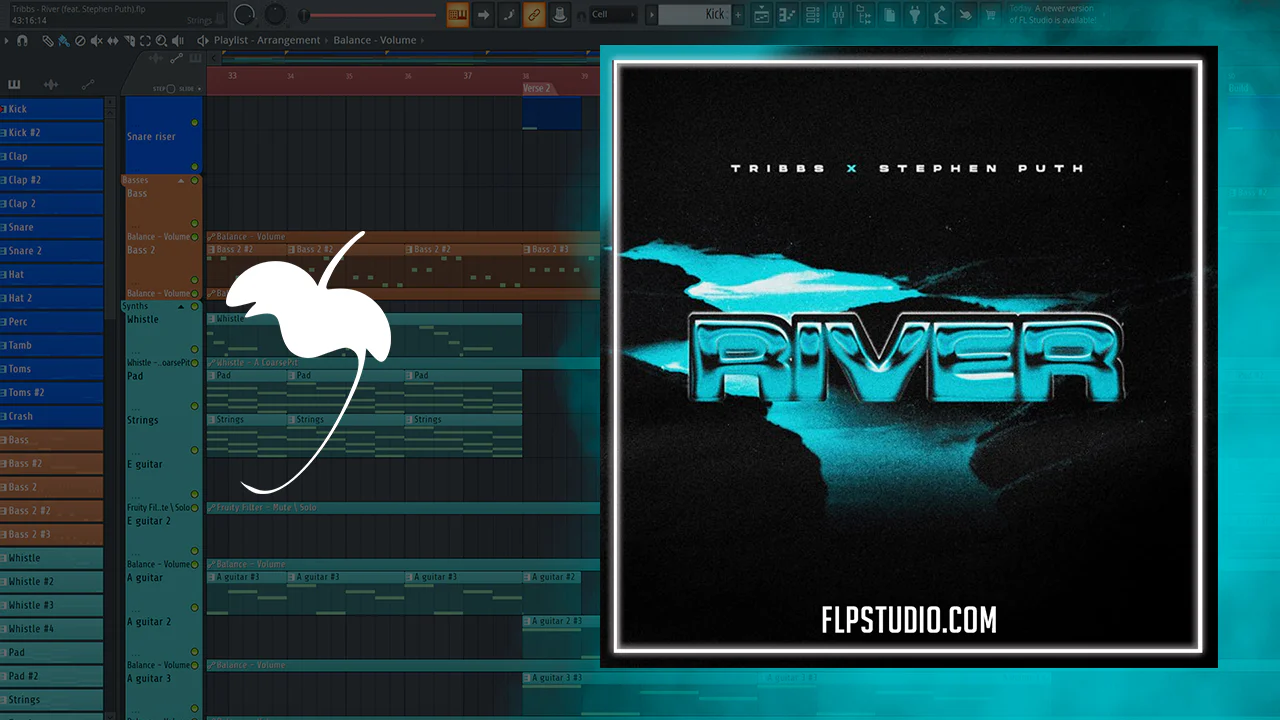Open the playlist options menu arrow
The width and height of the screenshot is (1280, 720).
[x=7, y=41]
